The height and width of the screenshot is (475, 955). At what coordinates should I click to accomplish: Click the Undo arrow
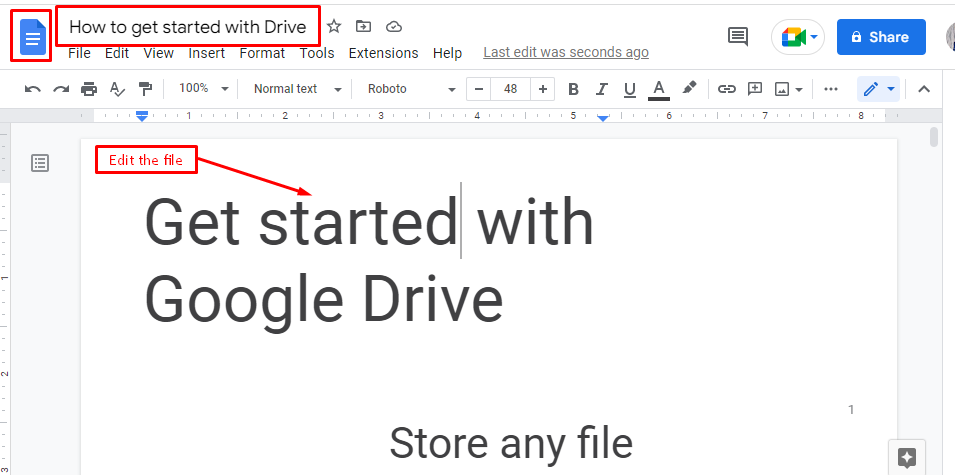tap(33, 89)
